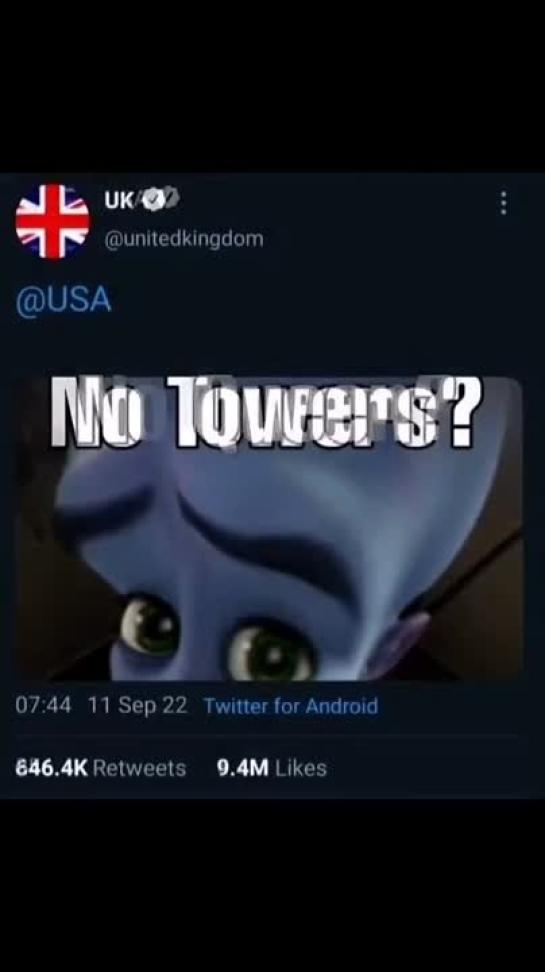Click the Likes label
This screenshot has height=972, width=545.
coord(301,768)
